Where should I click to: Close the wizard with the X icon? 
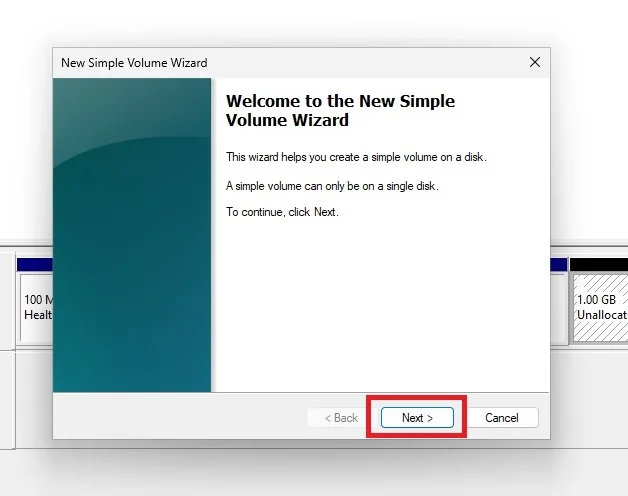(535, 62)
